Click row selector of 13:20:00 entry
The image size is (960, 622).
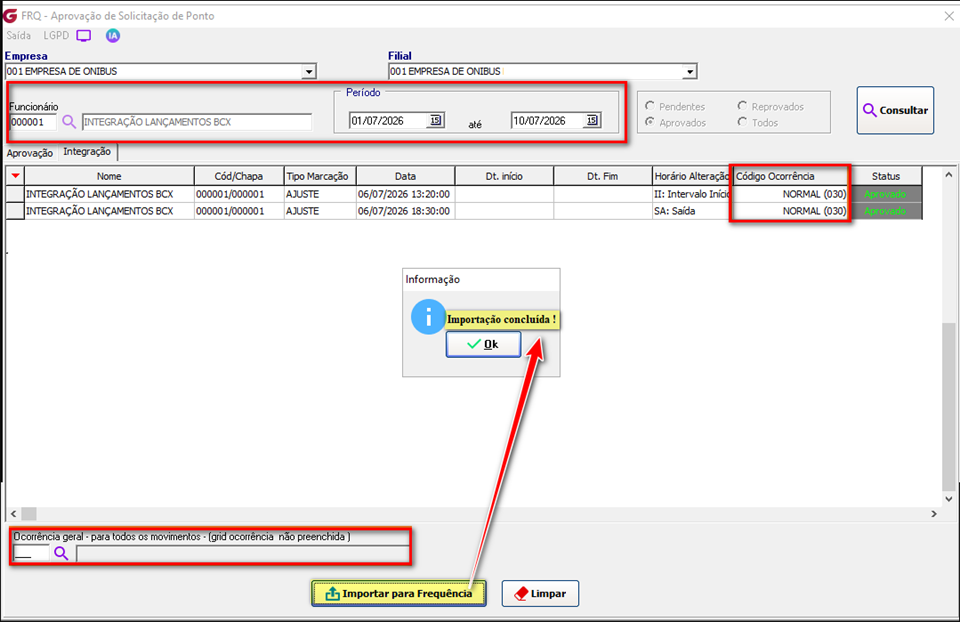pyautogui.click(x=15, y=194)
